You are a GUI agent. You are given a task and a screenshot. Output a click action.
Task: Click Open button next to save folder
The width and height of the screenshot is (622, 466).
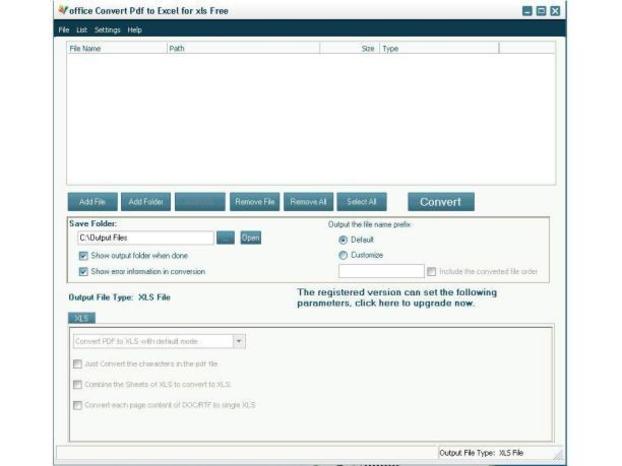251,238
